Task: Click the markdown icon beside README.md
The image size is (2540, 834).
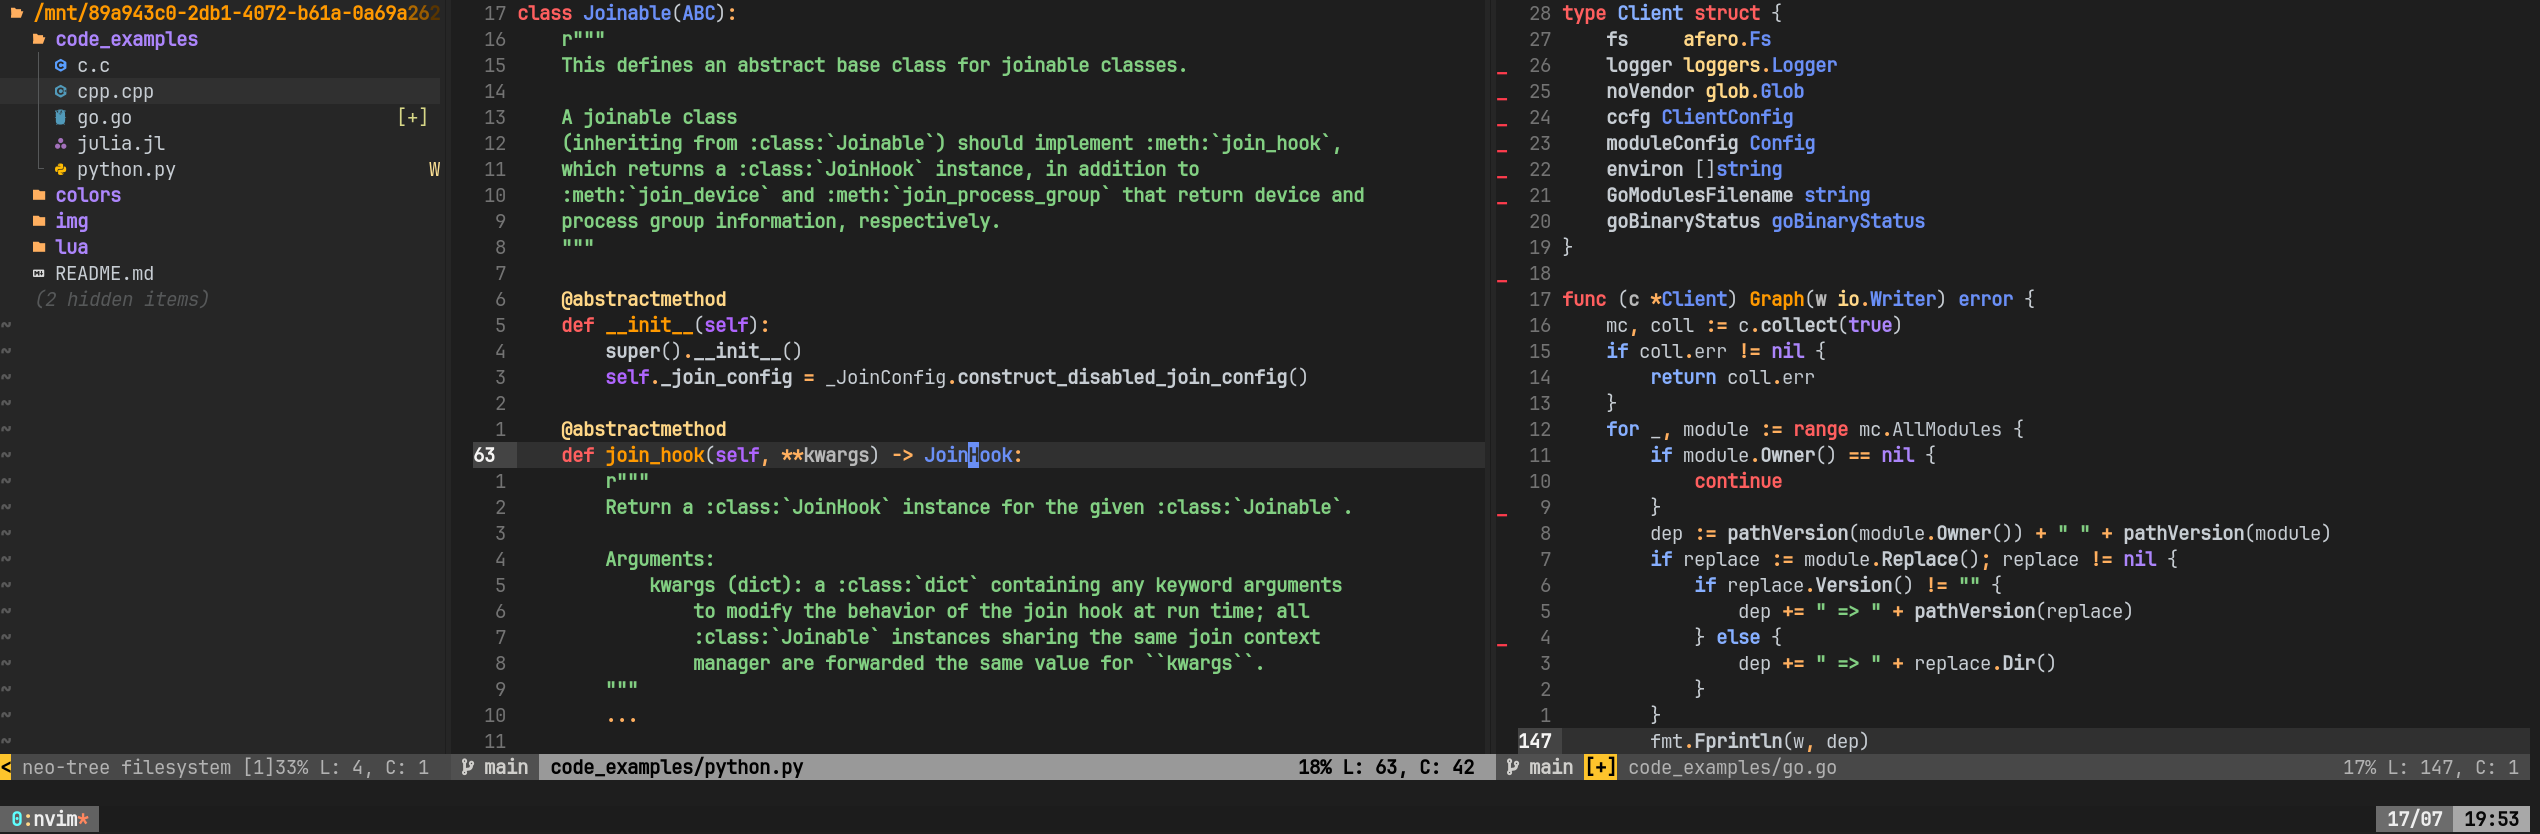Action: (x=38, y=273)
